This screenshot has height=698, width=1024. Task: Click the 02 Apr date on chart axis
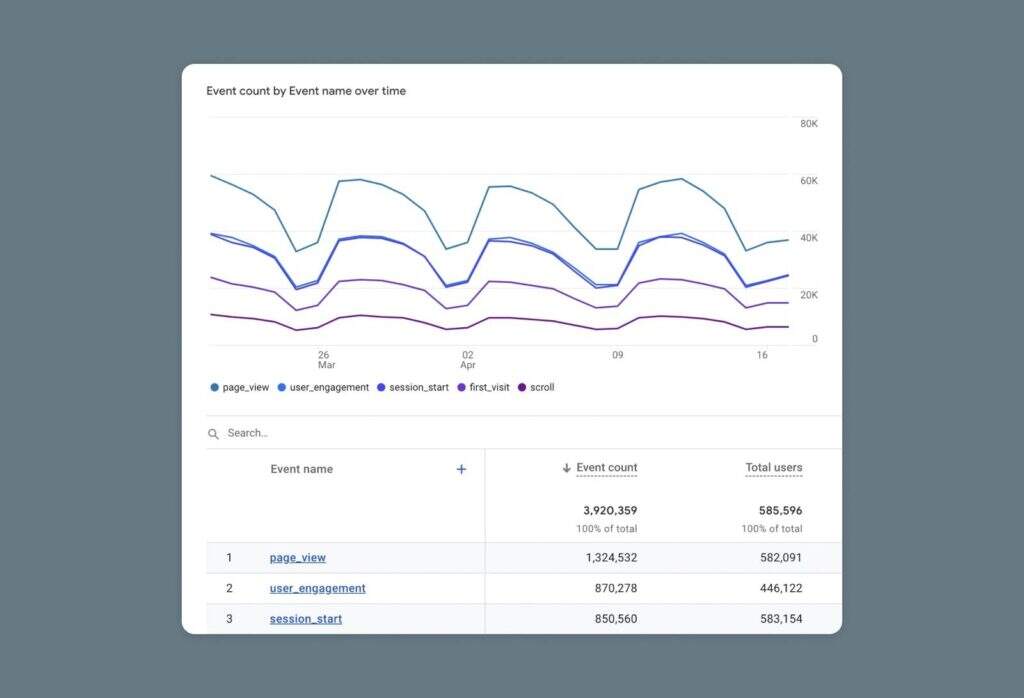coord(467,360)
